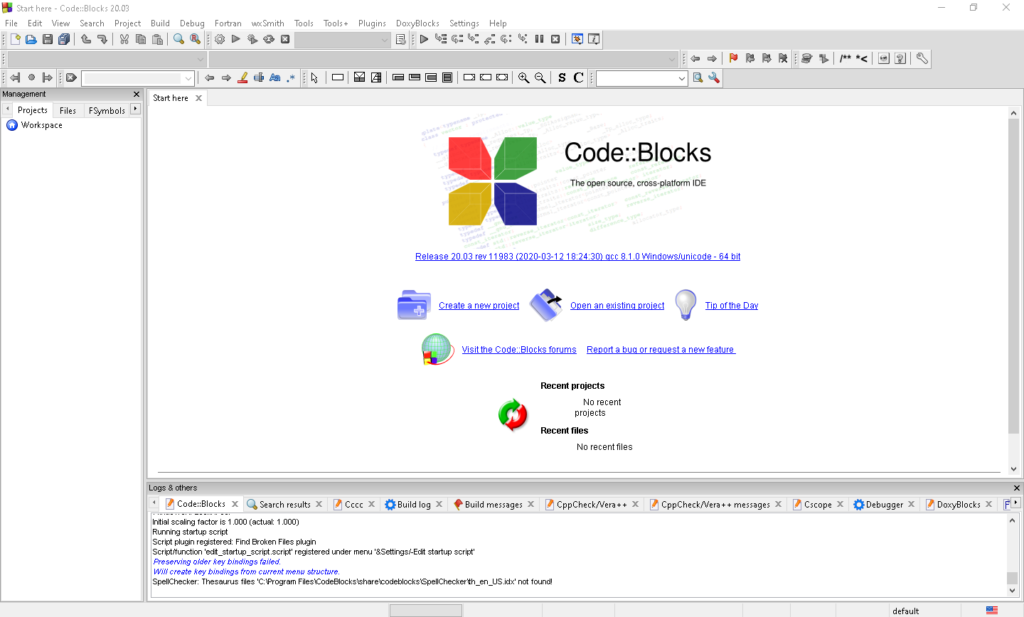The width and height of the screenshot is (1024, 617).
Task: Switch to the Build log tab
Action: (x=413, y=504)
